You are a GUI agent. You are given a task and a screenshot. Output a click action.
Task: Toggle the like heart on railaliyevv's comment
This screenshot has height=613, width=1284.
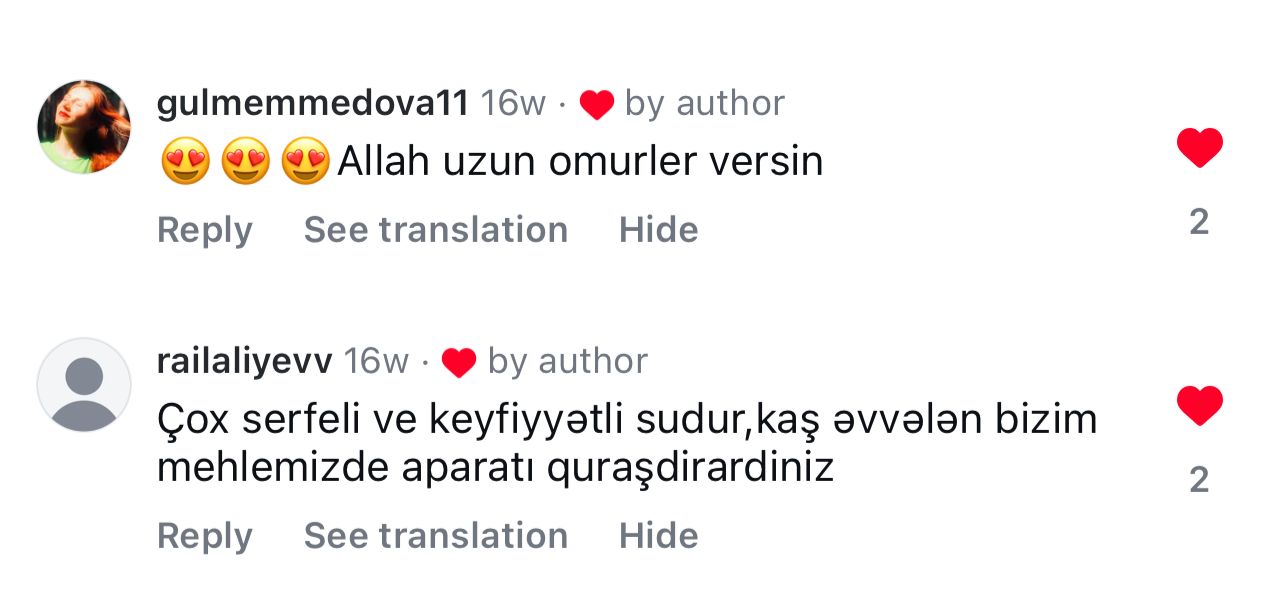point(1199,406)
